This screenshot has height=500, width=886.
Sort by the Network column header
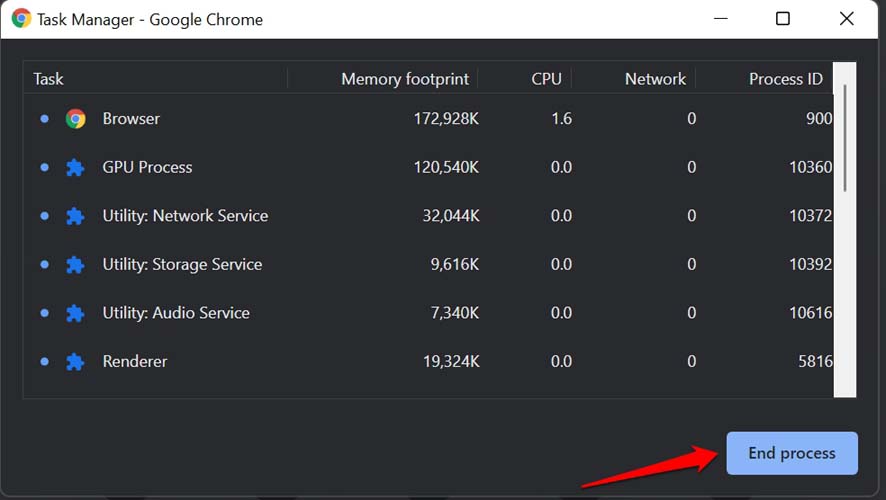click(655, 79)
